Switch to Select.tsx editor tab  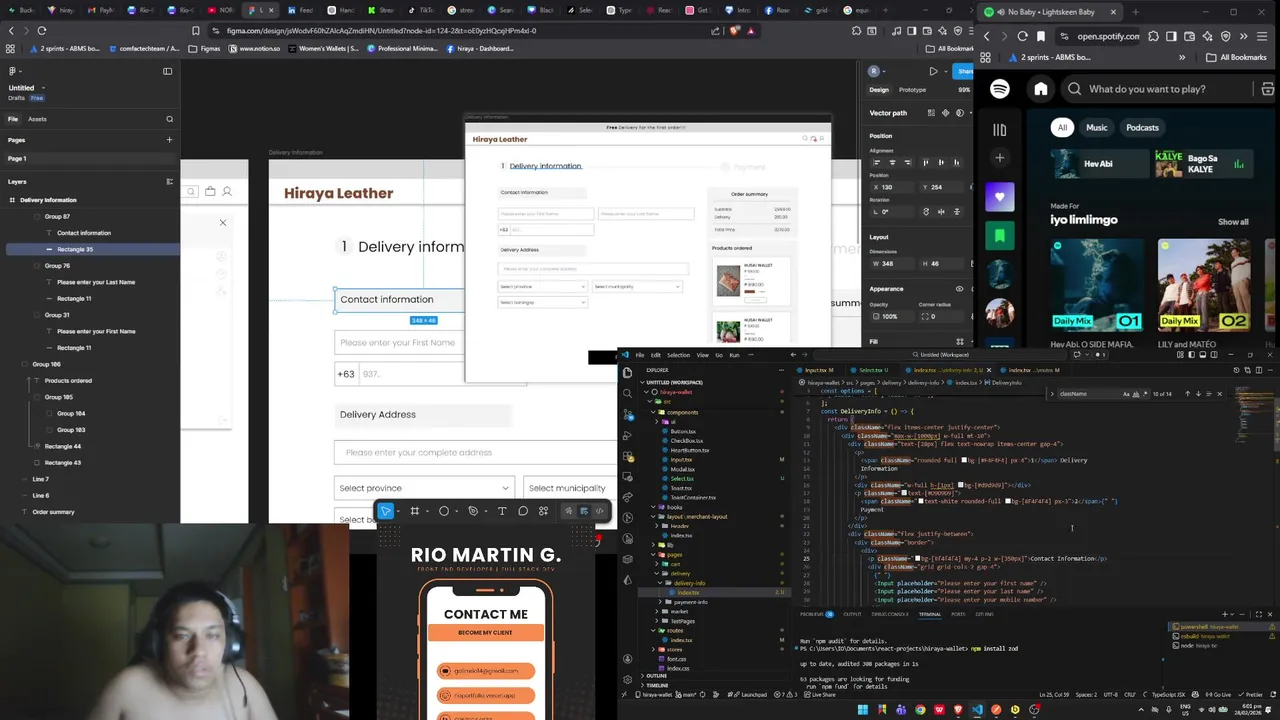point(873,370)
